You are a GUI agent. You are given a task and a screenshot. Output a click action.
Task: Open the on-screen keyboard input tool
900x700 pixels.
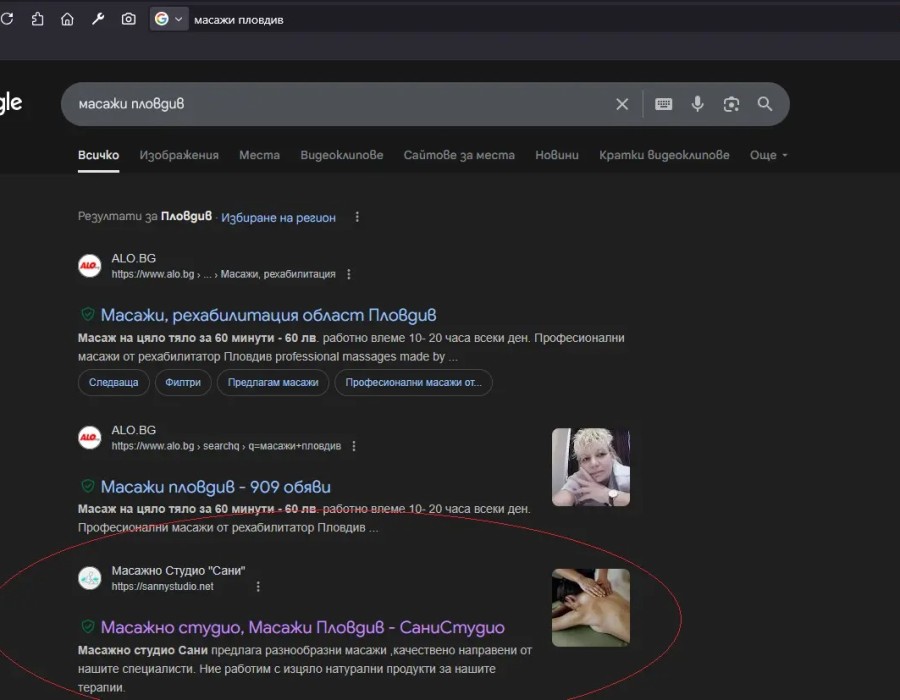coord(663,104)
